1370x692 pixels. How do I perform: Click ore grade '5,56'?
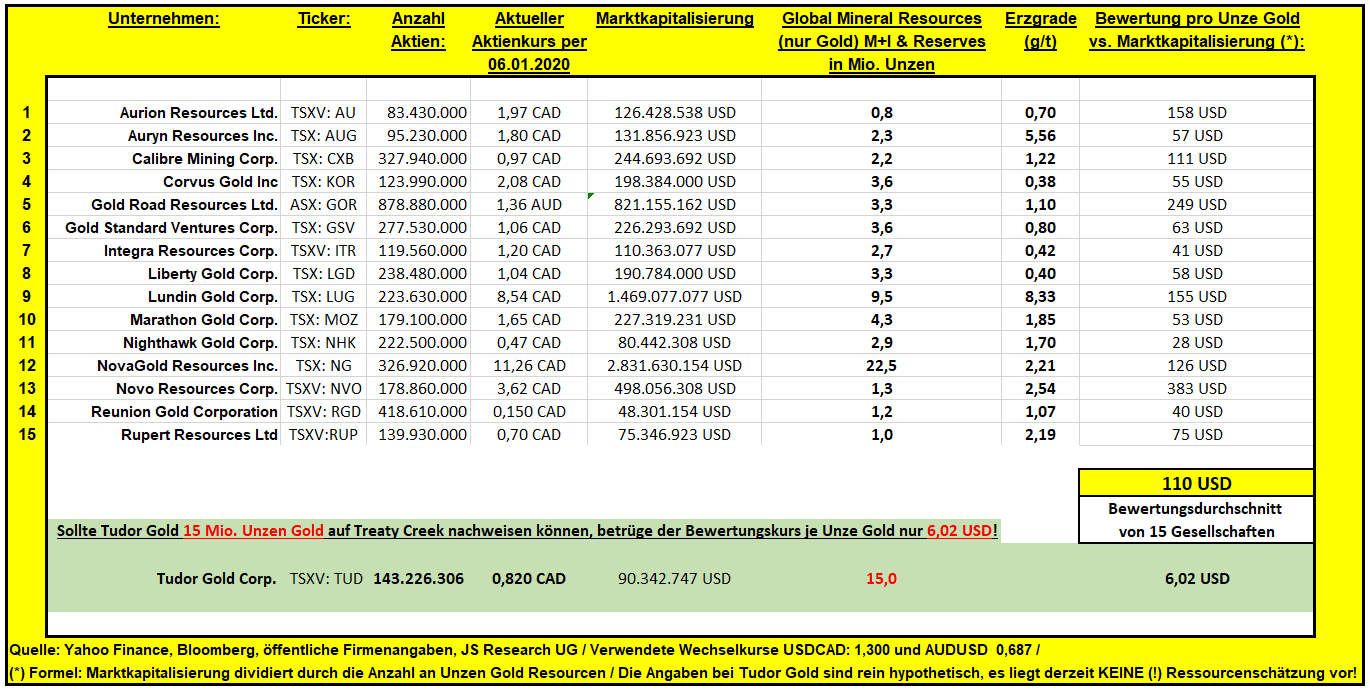pyautogui.click(x=1040, y=136)
